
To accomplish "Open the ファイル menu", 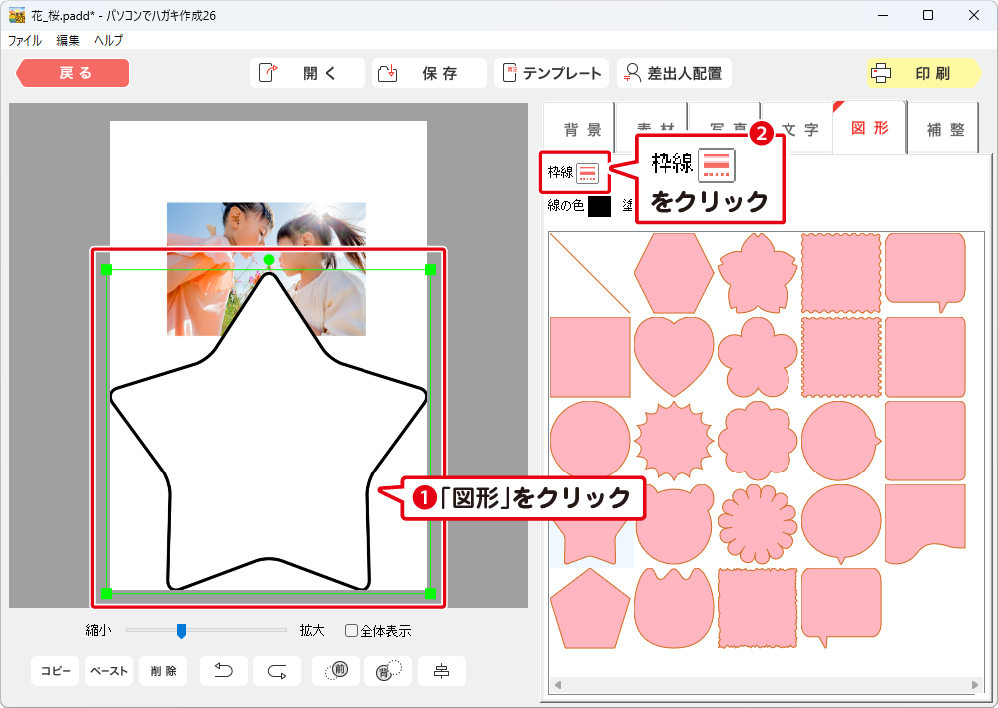I will tap(25, 41).
